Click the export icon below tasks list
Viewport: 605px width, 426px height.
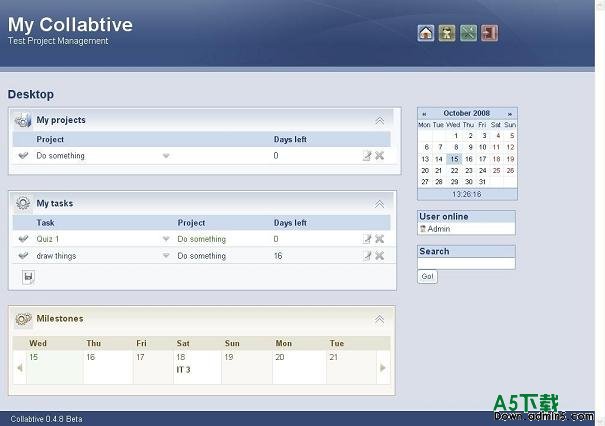28,276
